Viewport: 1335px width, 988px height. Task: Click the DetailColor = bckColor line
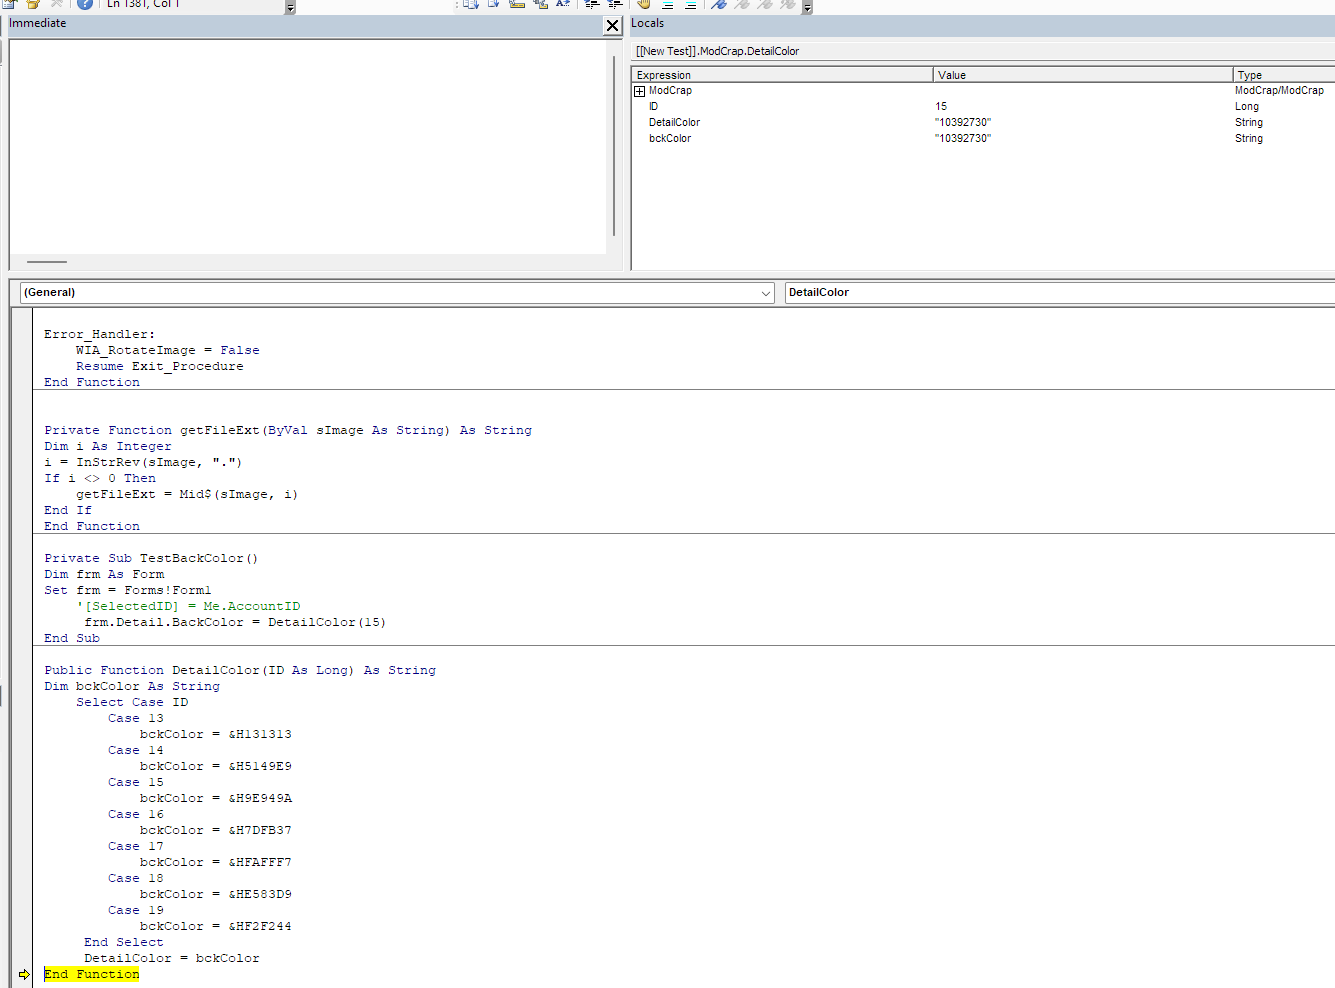tap(172, 959)
